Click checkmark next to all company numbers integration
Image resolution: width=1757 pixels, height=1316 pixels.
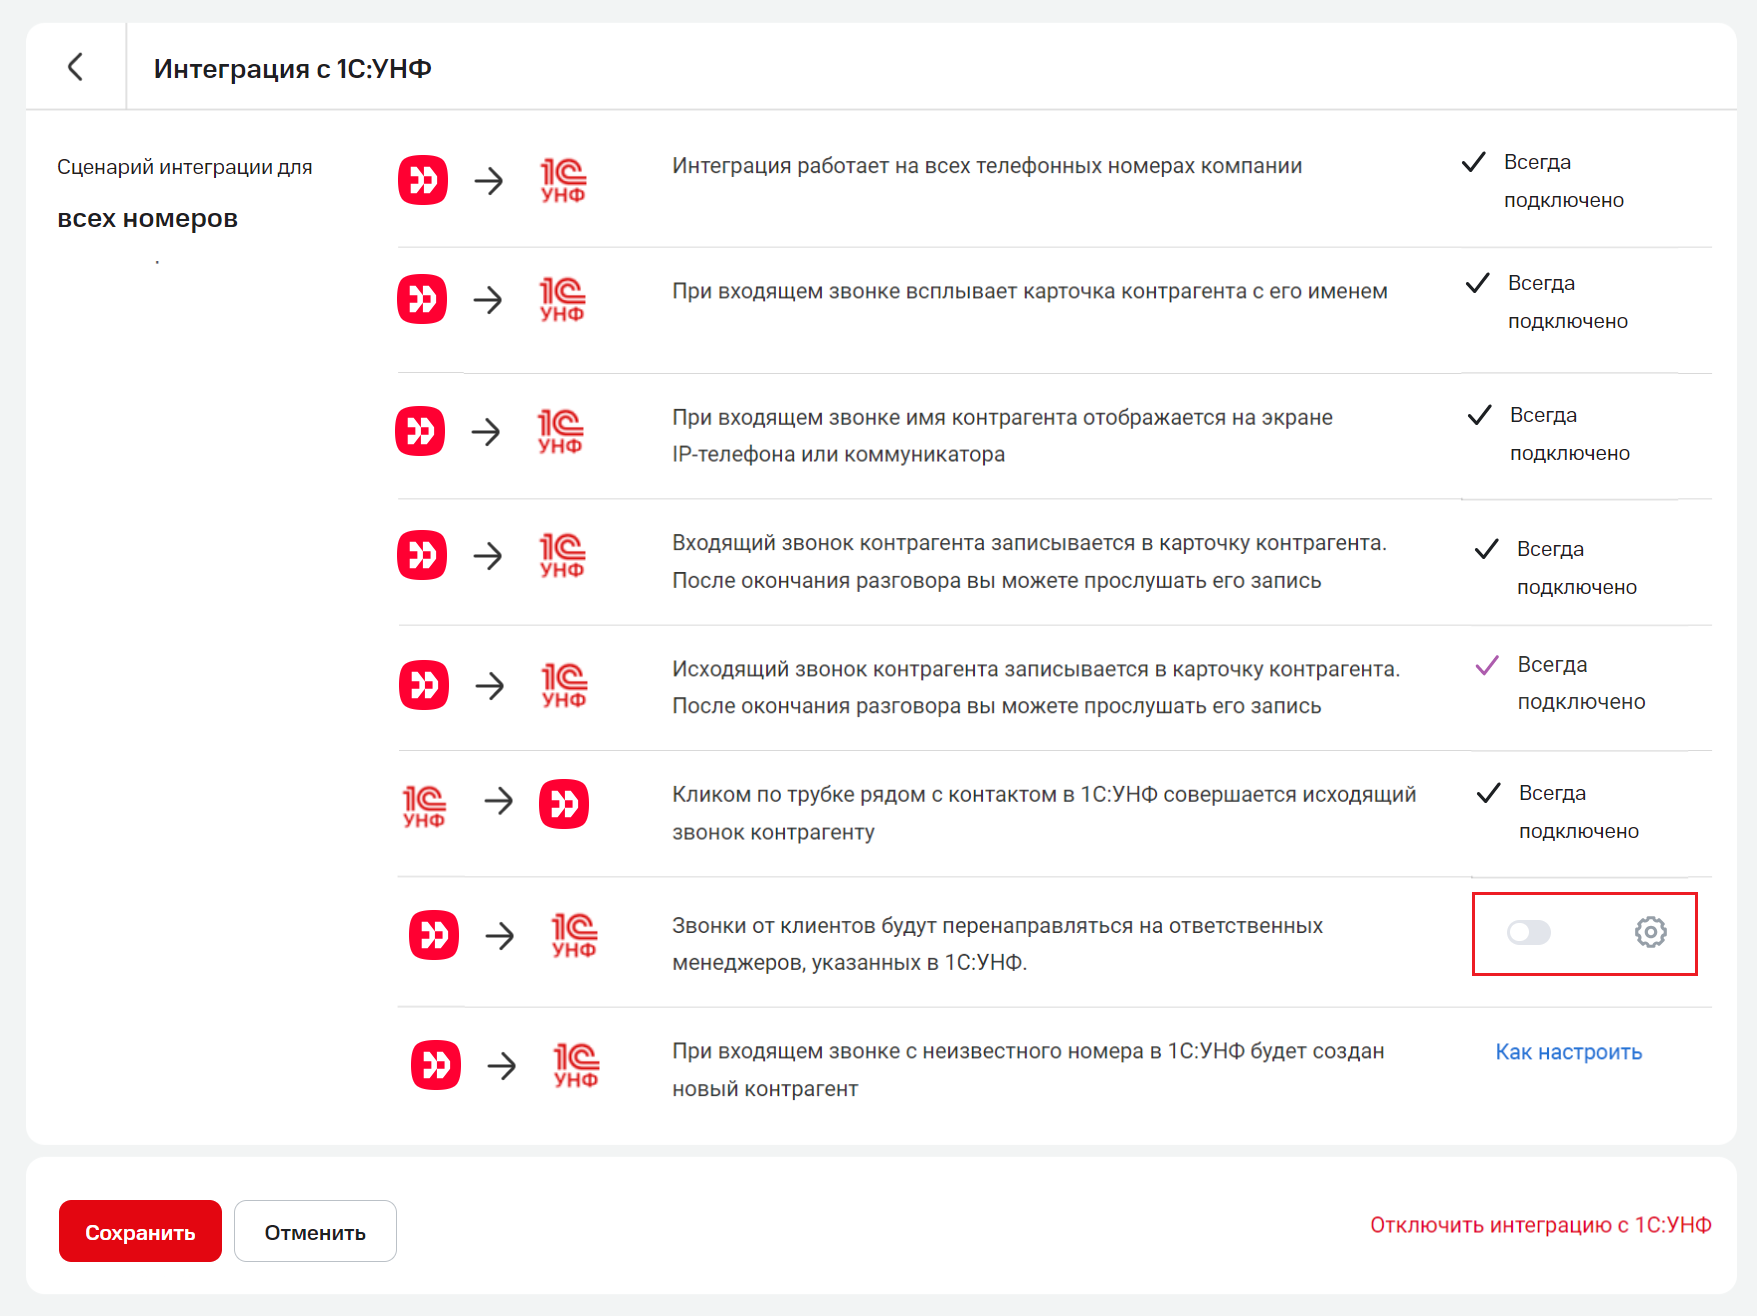pyautogui.click(x=1473, y=162)
